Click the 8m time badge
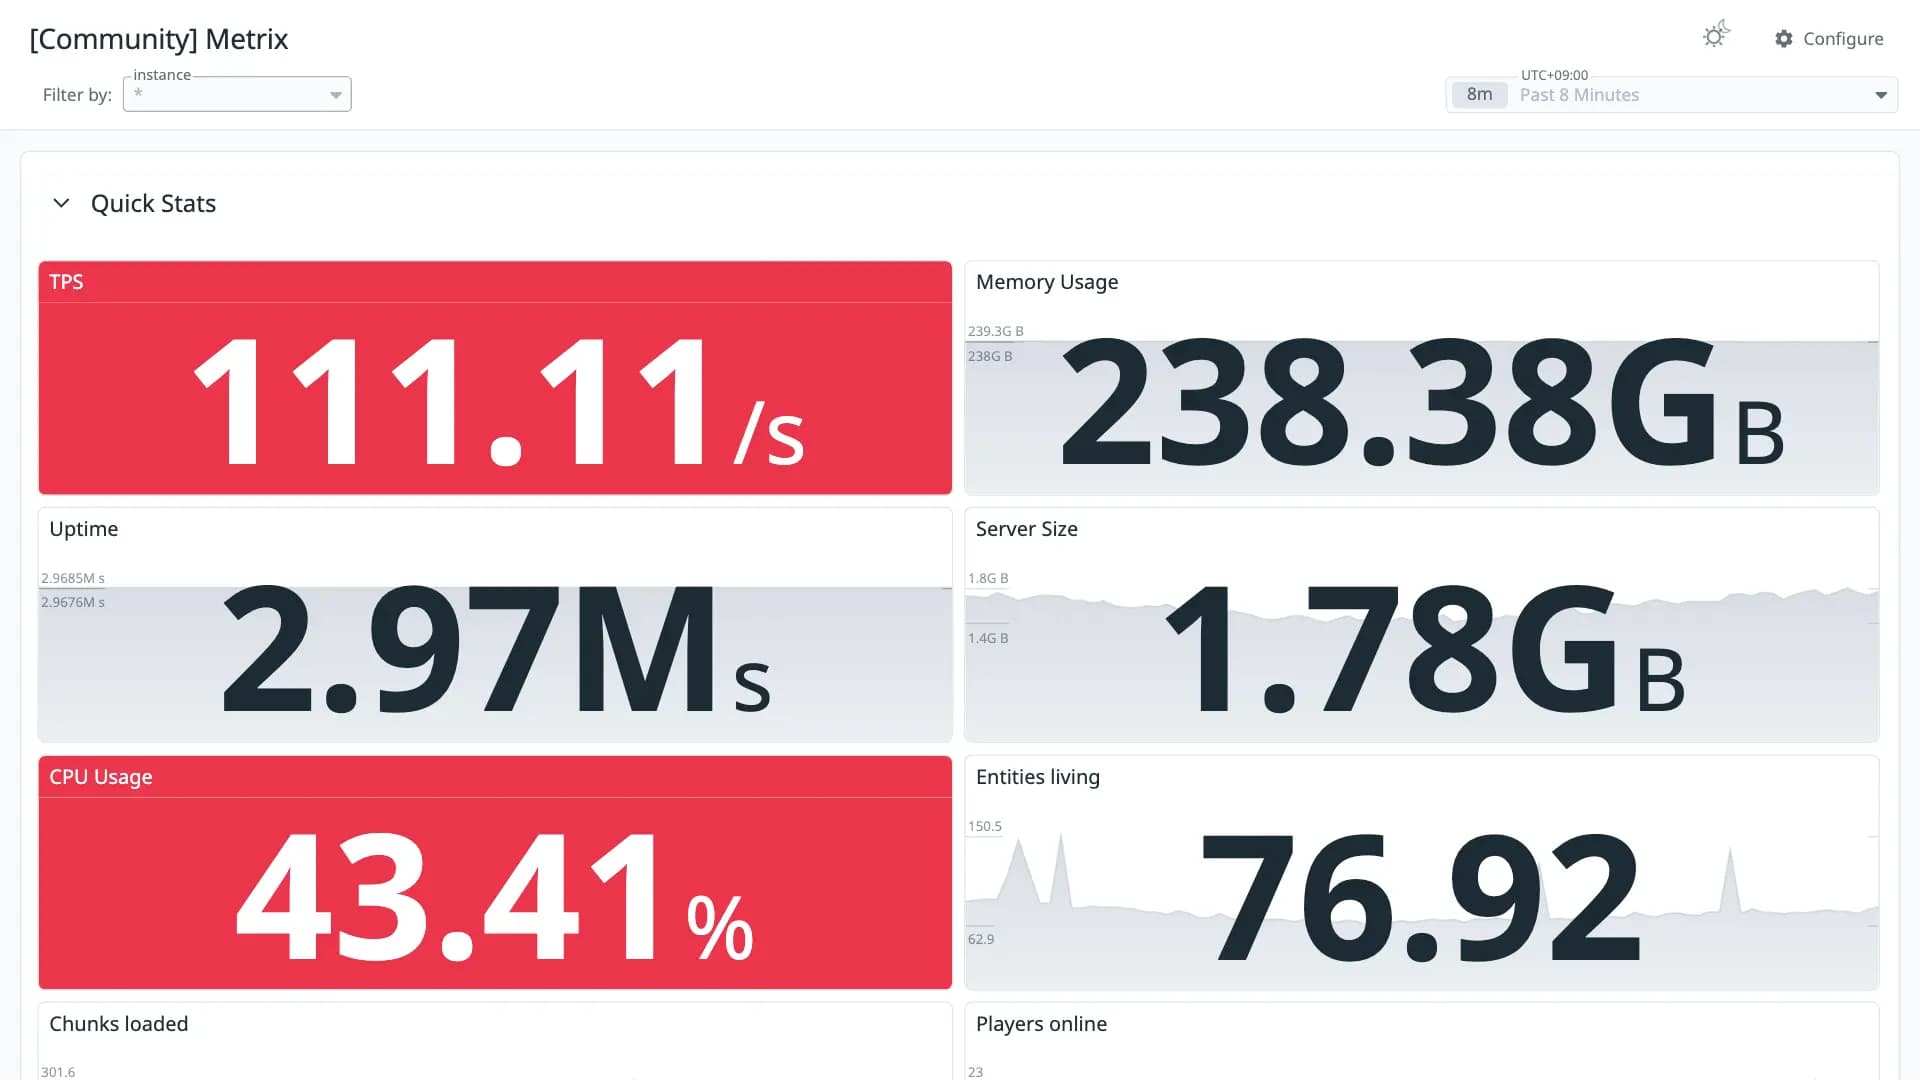1920x1080 pixels. (1479, 95)
